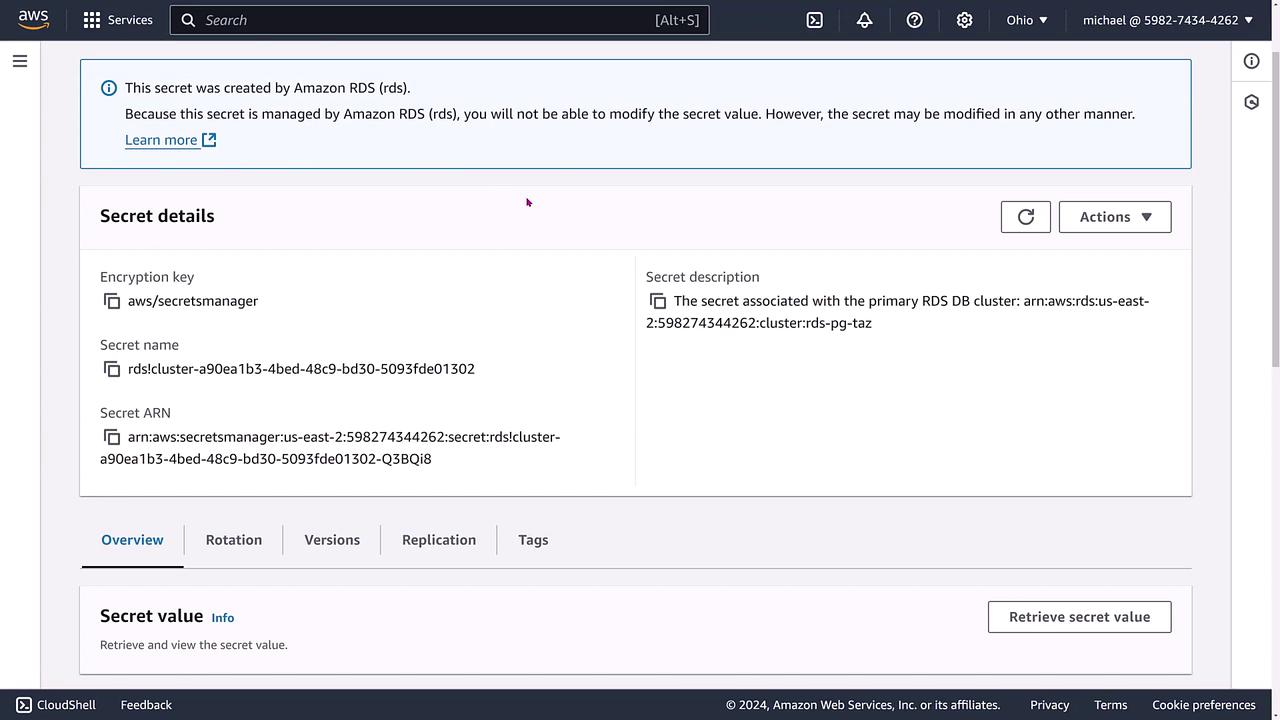The height and width of the screenshot is (720, 1280).
Task: Open the Ohio region selector
Action: tap(1027, 20)
